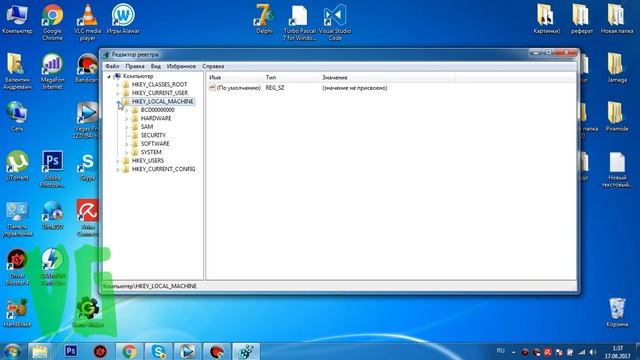
Task: Open the Файл menu
Action: (x=112, y=66)
